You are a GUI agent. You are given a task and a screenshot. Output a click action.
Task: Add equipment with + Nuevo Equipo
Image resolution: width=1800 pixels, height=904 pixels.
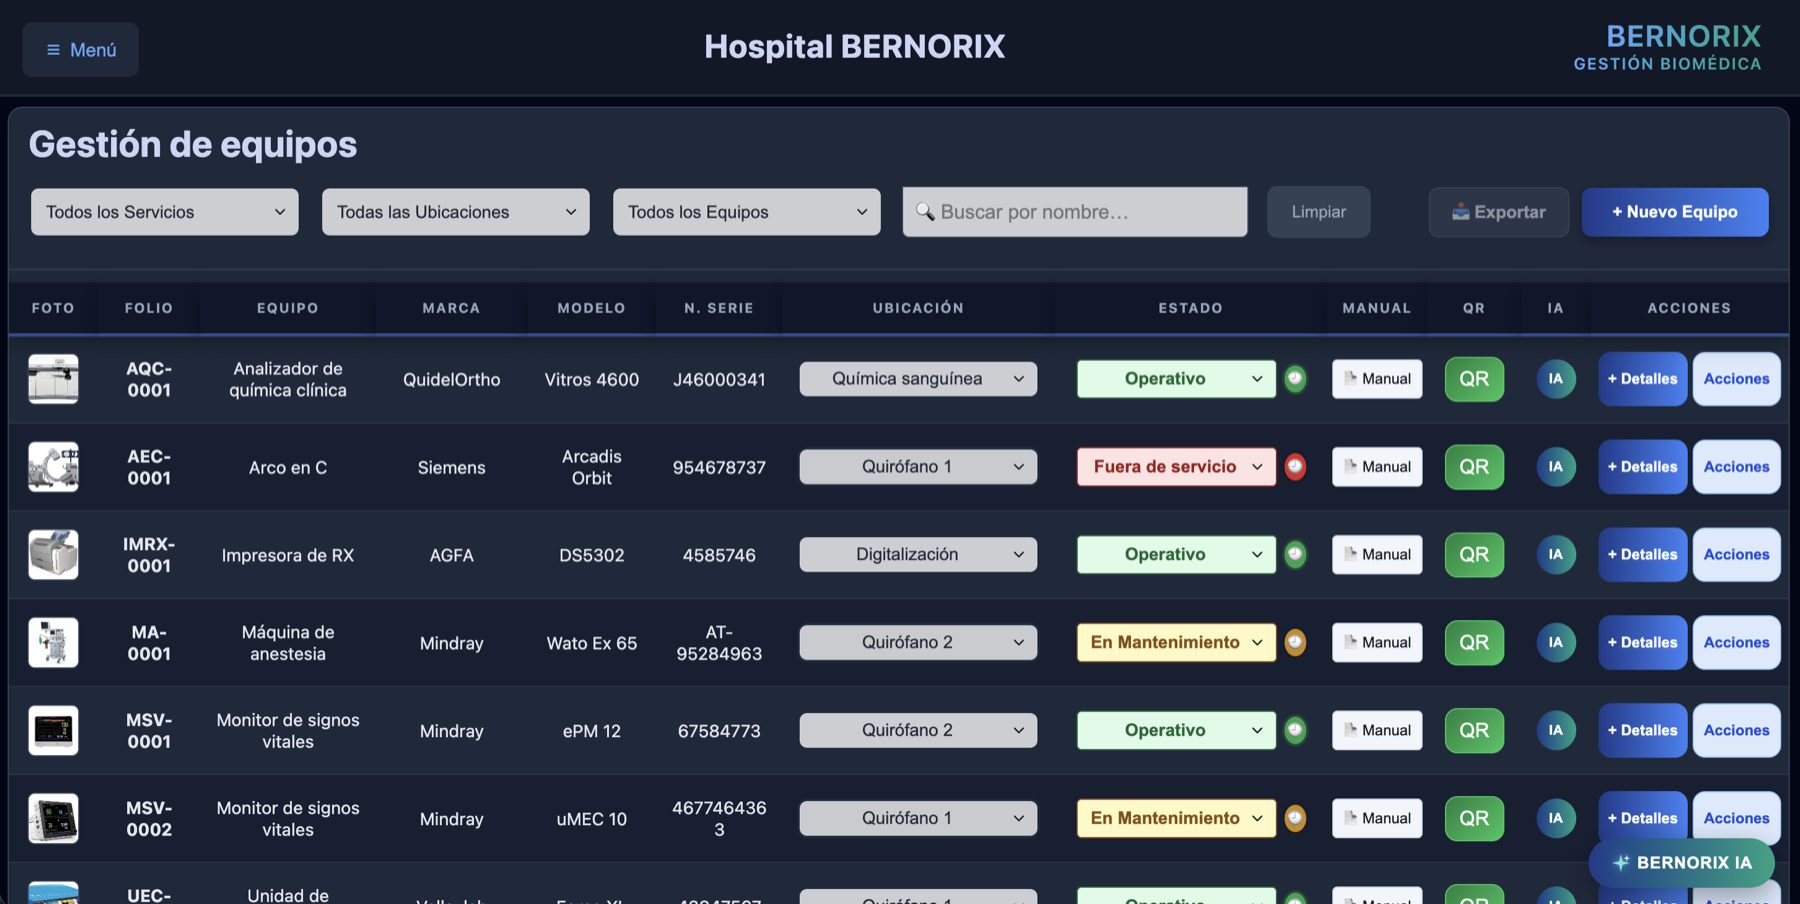pyautogui.click(x=1675, y=212)
